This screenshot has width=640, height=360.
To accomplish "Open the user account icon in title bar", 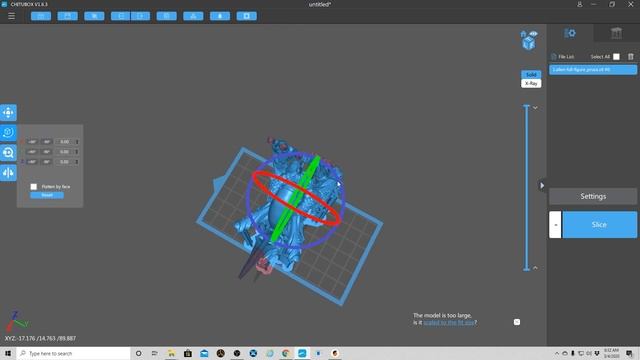I will [580, 4].
